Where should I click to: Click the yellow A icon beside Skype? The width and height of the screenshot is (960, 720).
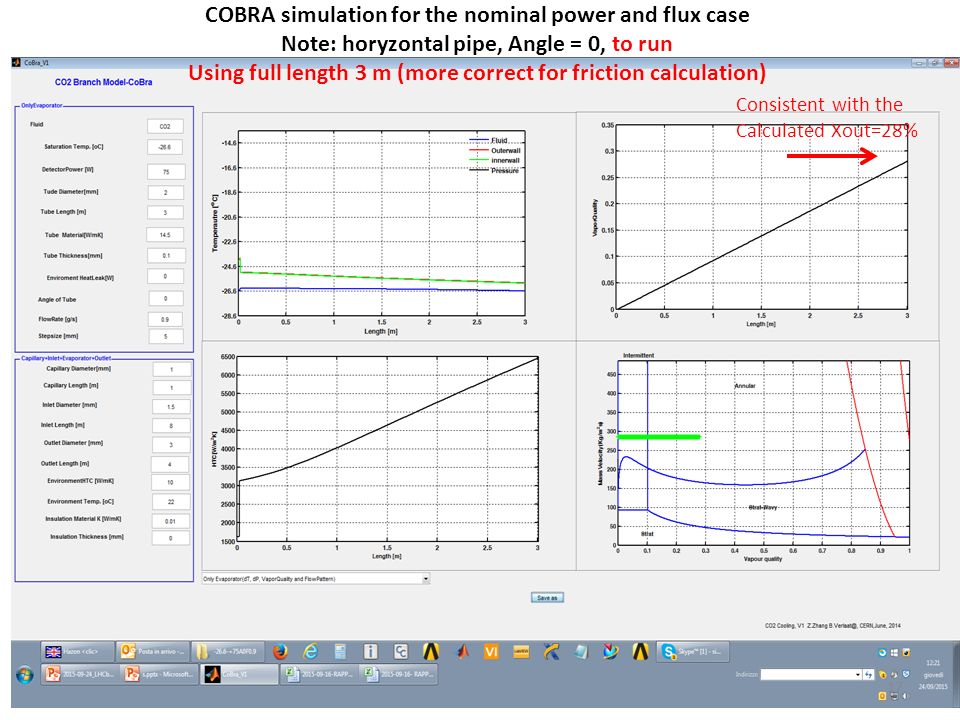tap(640, 652)
